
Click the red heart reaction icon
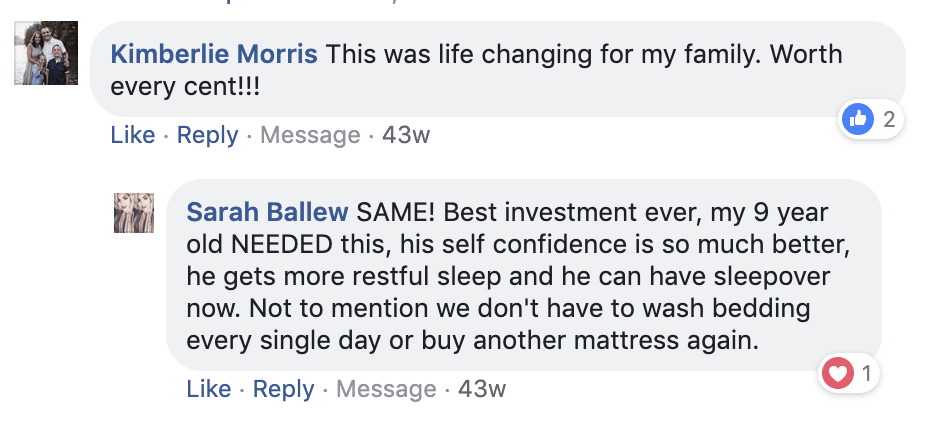[x=836, y=375]
